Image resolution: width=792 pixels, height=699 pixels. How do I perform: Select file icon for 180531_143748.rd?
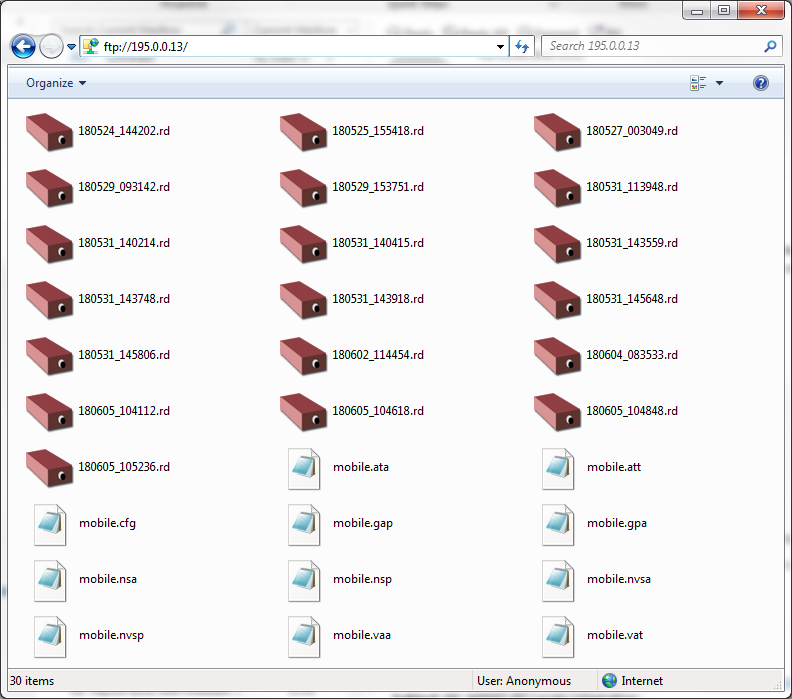click(49, 300)
